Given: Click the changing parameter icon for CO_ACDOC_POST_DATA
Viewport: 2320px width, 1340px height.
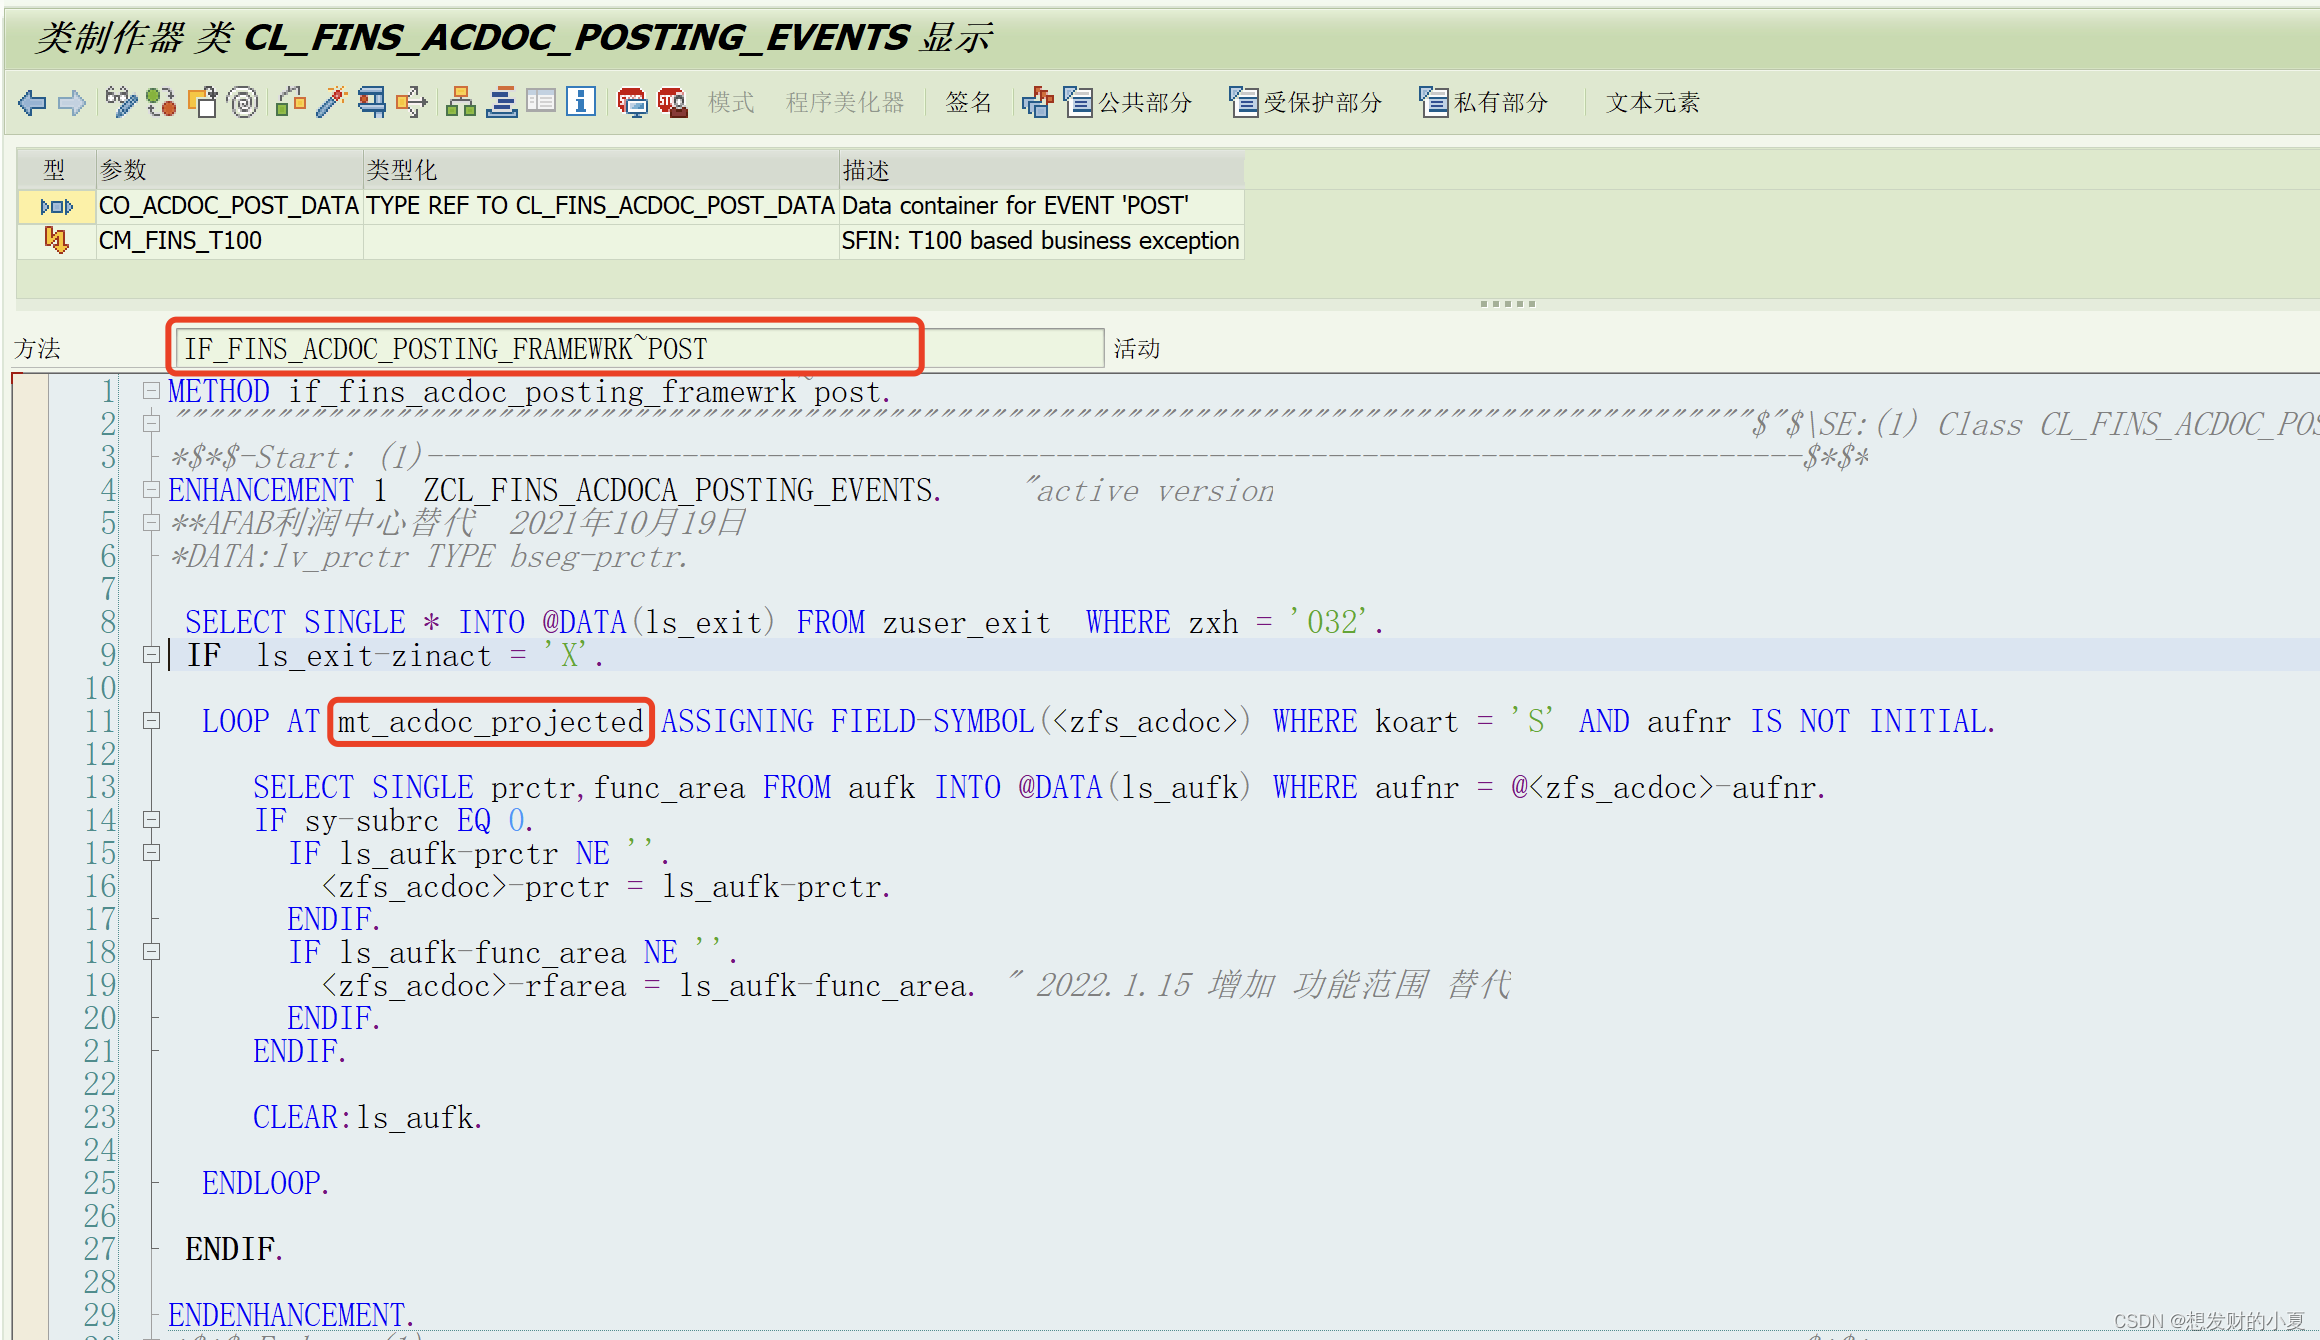Looking at the screenshot, I should click(57, 207).
